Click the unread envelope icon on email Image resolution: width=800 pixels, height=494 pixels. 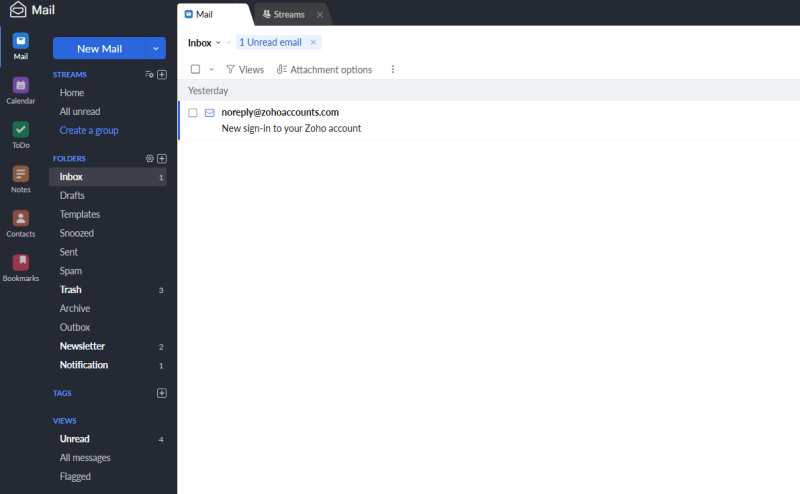pyautogui.click(x=210, y=112)
